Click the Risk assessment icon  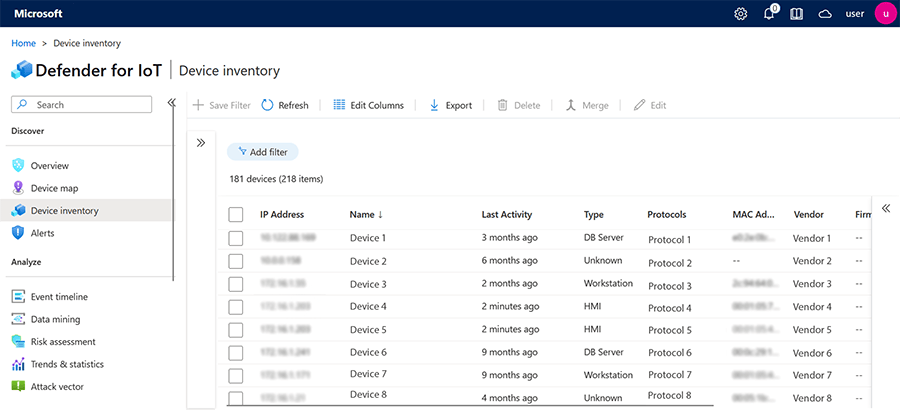(x=18, y=342)
